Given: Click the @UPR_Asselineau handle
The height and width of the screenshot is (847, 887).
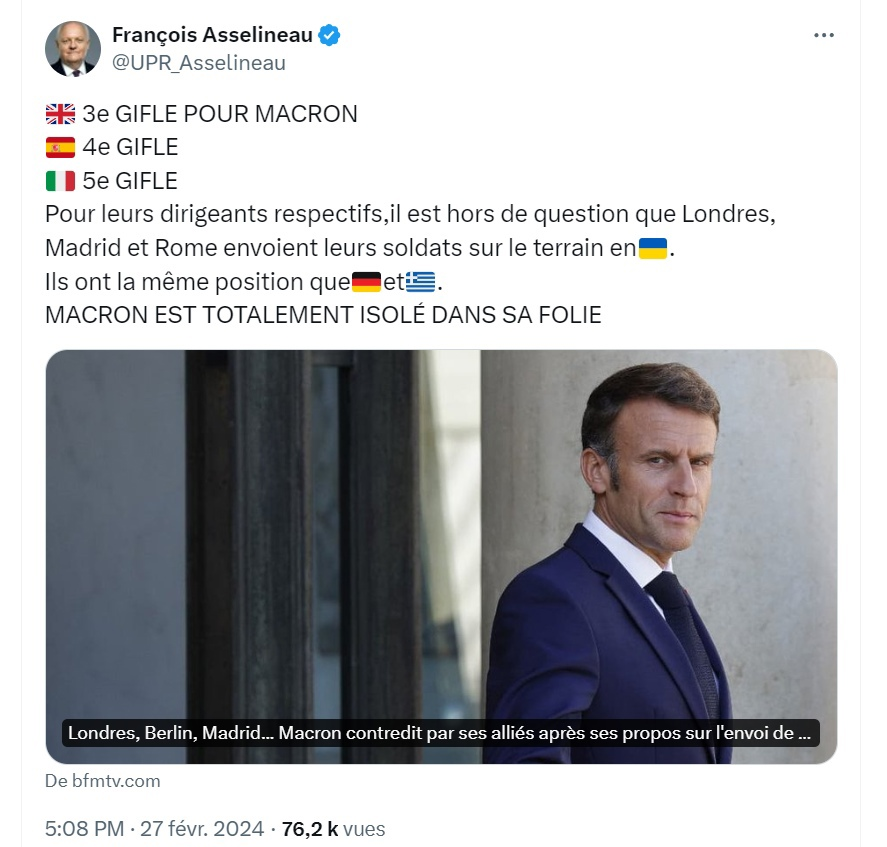Looking at the screenshot, I should 199,62.
